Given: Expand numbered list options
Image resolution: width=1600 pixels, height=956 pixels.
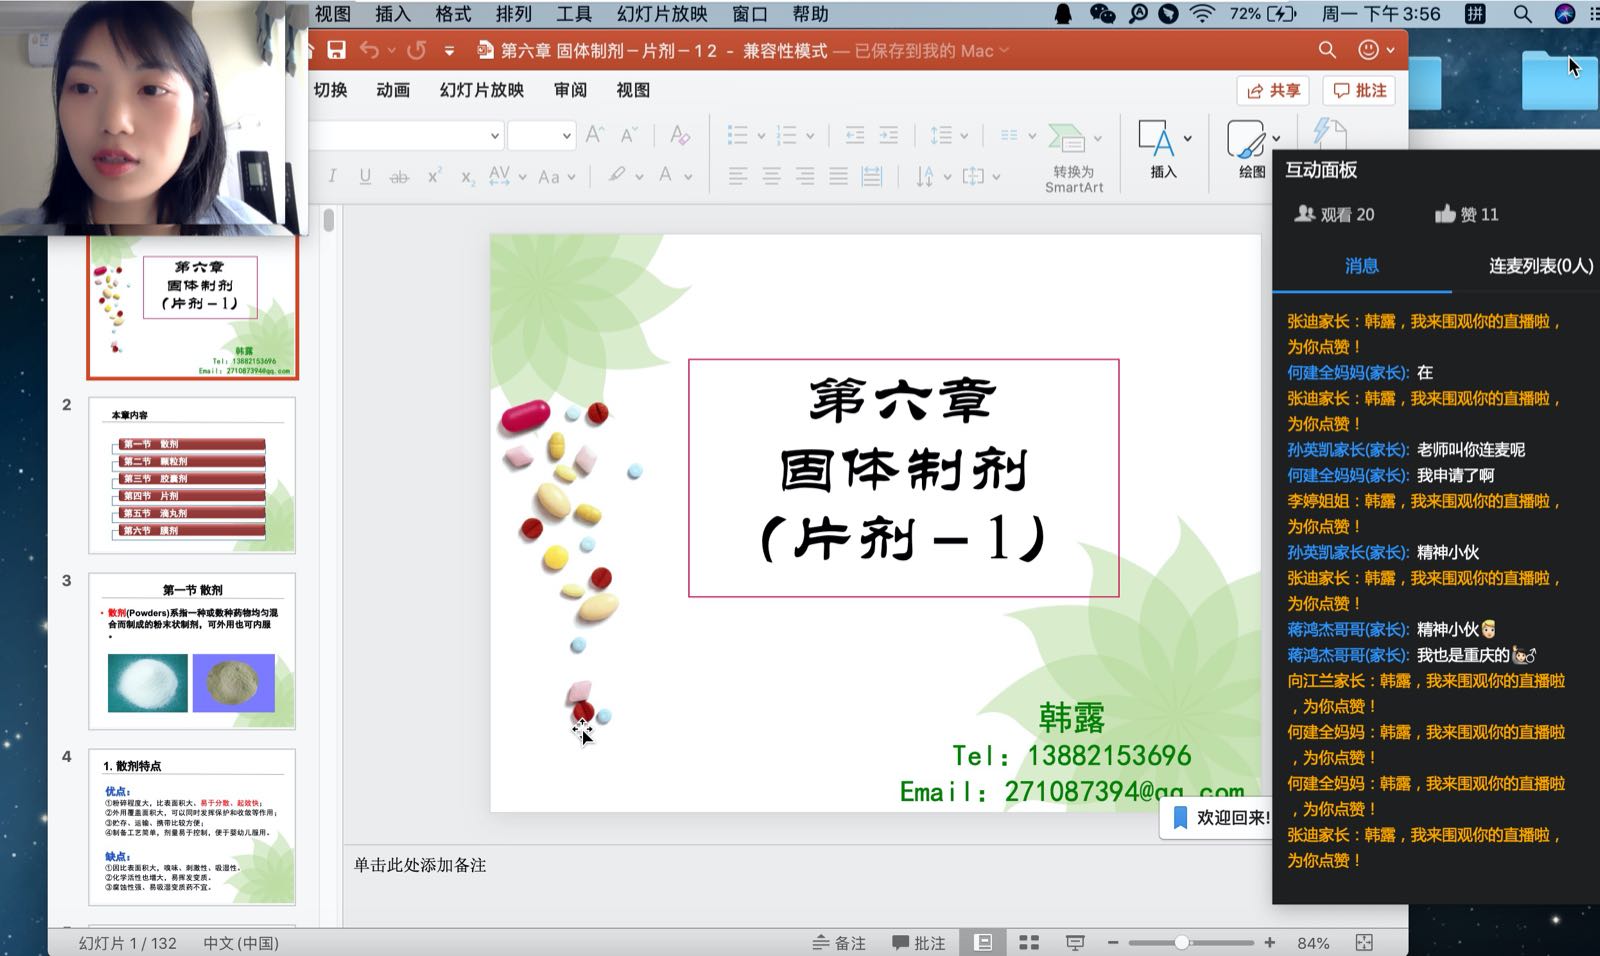Looking at the screenshot, I should tap(810, 136).
